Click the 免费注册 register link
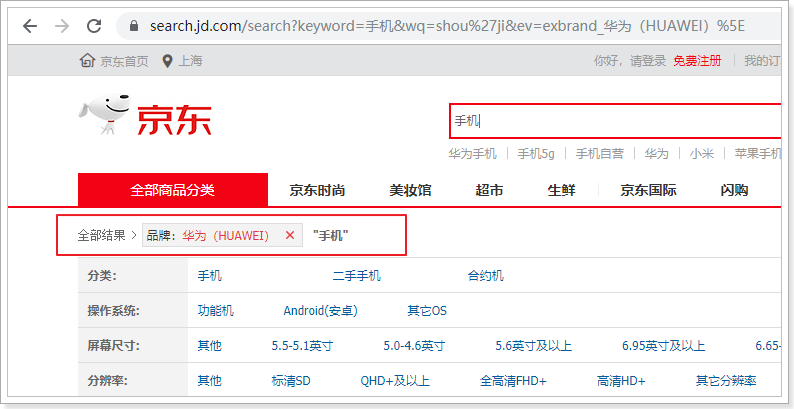Image resolution: width=794 pixels, height=409 pixels. click(x=697, y=61)
